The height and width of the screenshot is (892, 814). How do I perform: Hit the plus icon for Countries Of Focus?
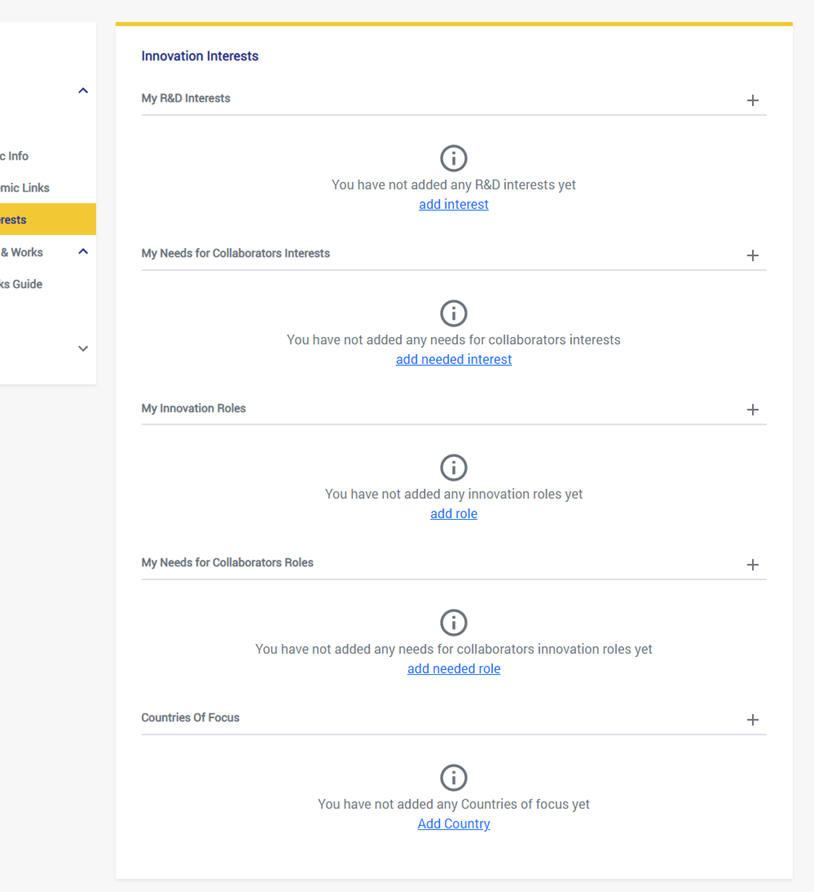[752, 720]
